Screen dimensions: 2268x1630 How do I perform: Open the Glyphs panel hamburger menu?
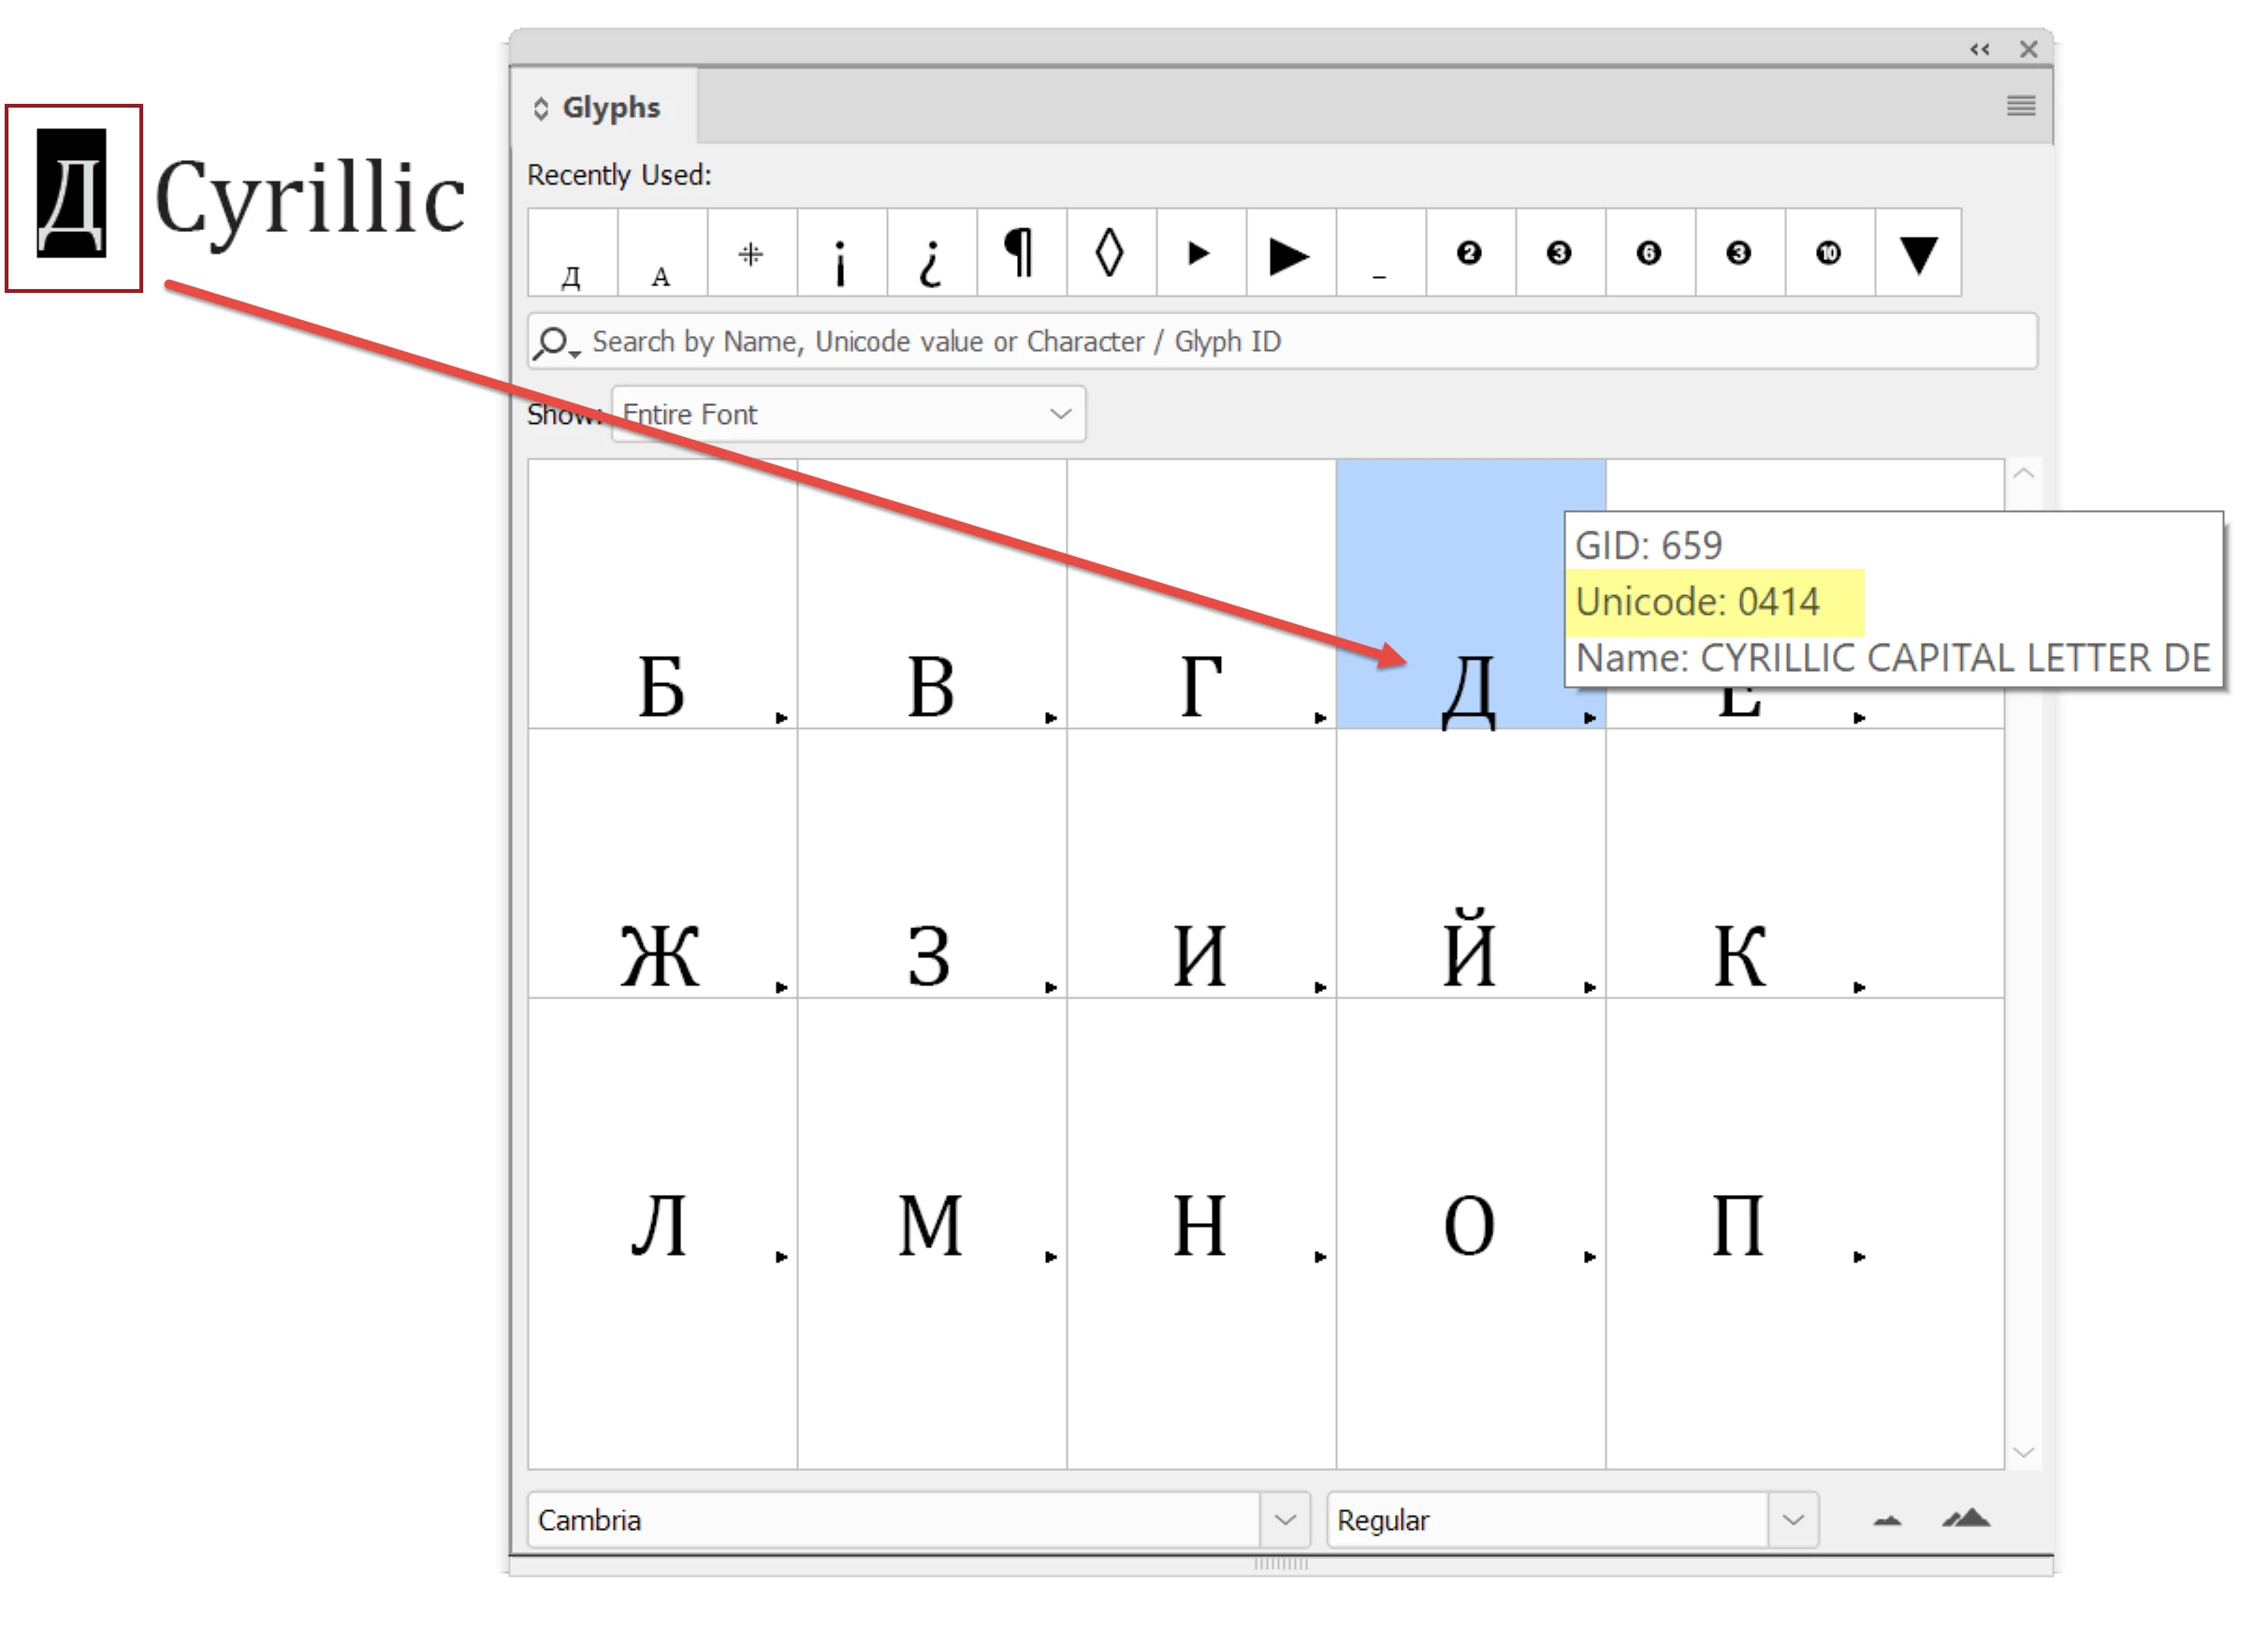(2020, 106)
